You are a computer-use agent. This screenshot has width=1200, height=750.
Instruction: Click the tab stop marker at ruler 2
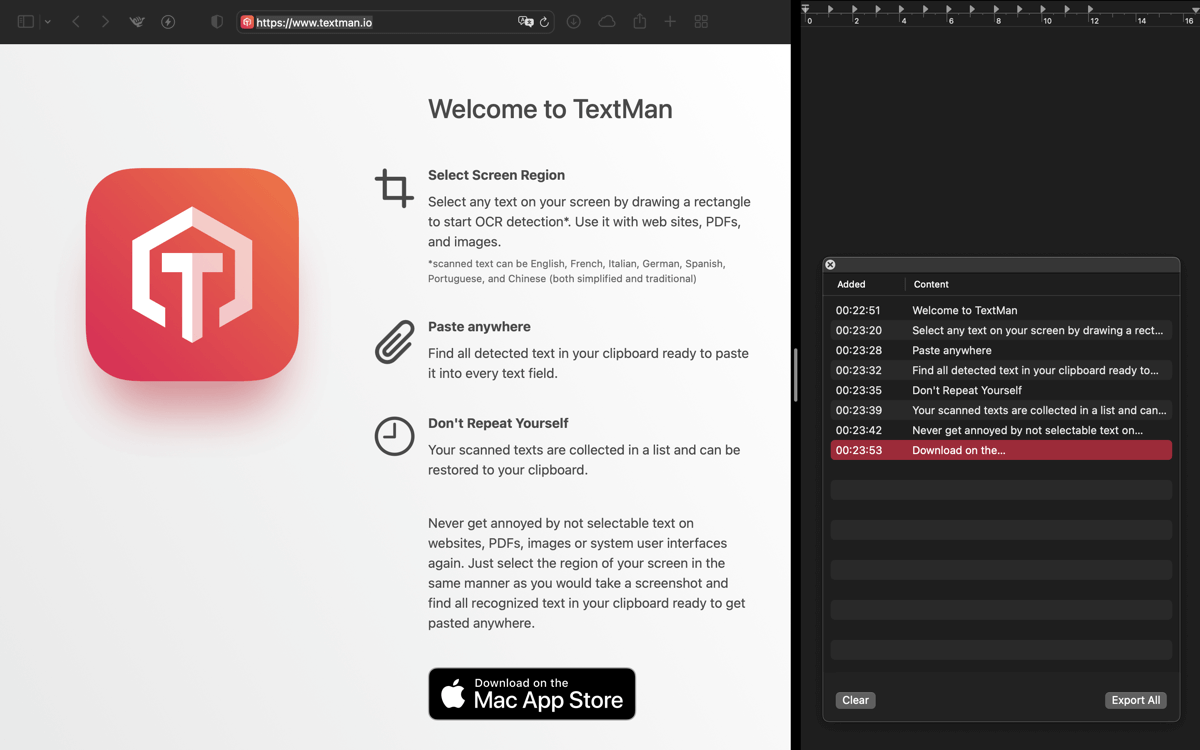[x=855, y=9]
